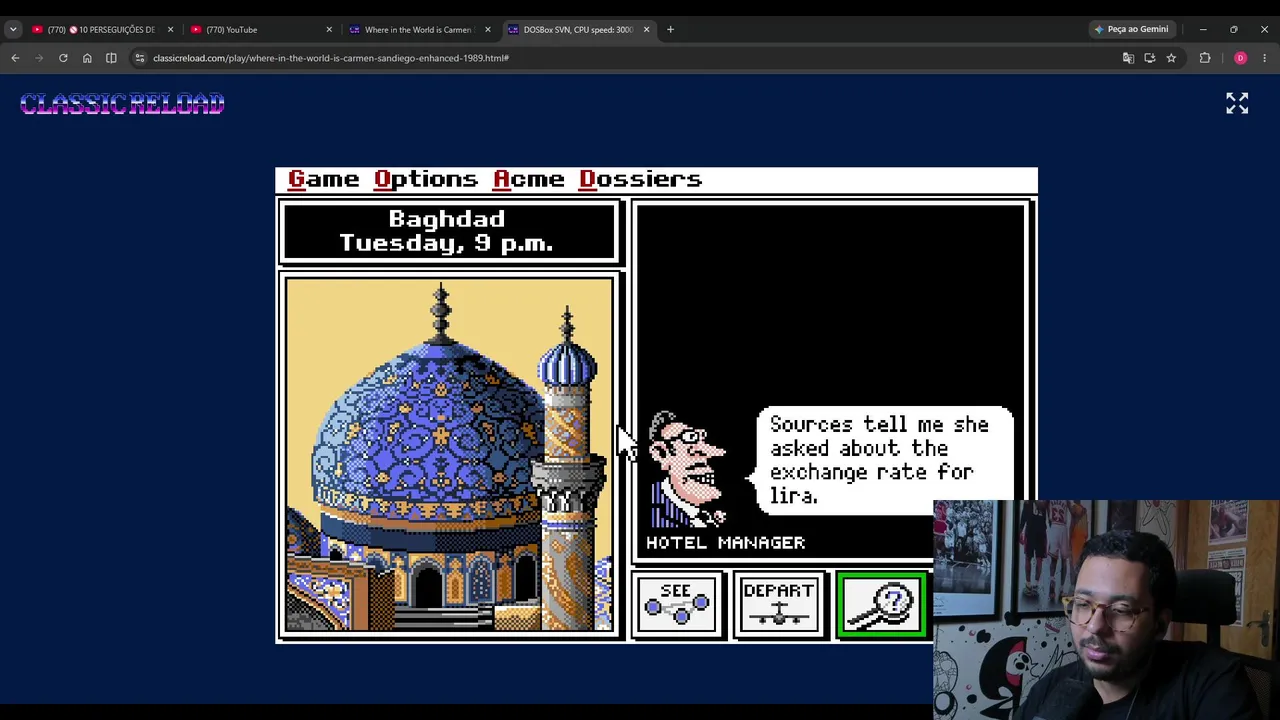Switch to the 10 PERSEGUIÇÕES DE tab
Screen dimensions: 1280x720
click(101, 30)
